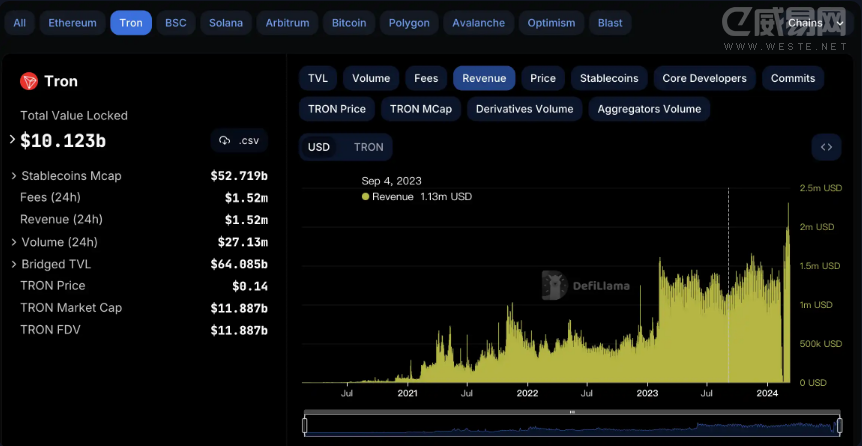Open the Chains dropdown
Viewport: 862px width, 446px height.
[815, 23]
